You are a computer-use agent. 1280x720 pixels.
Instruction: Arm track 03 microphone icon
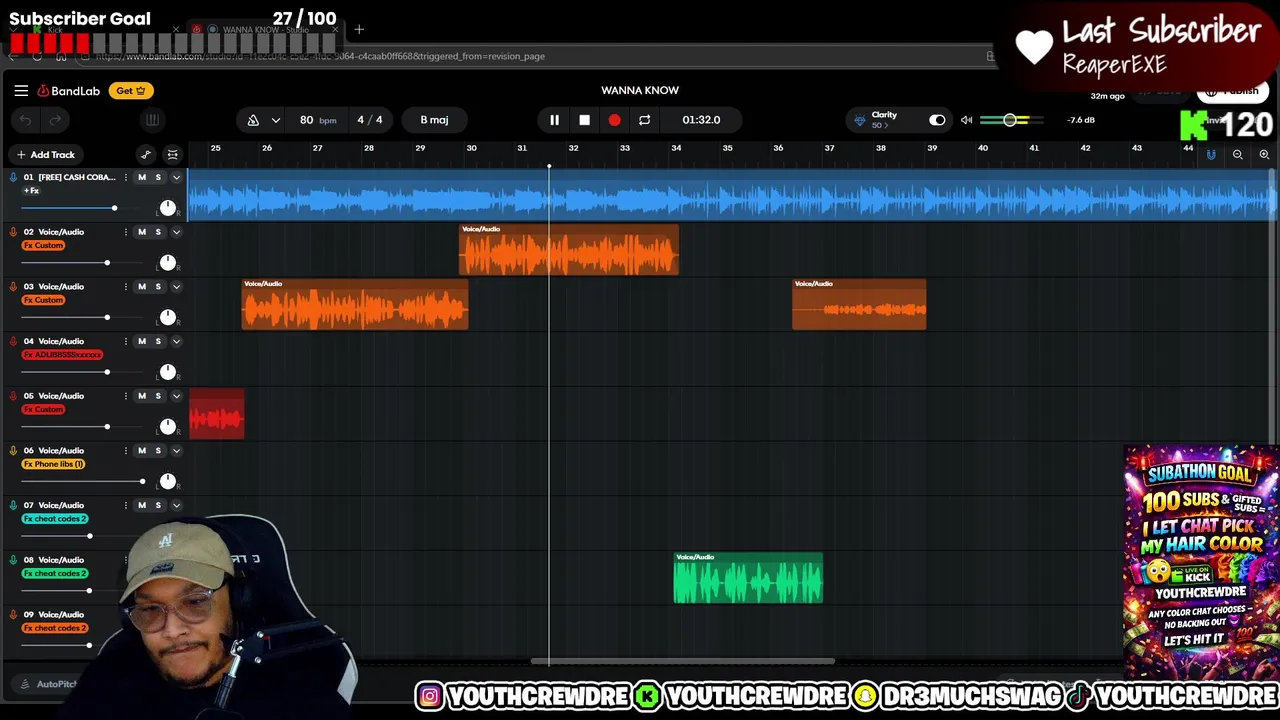[13, 287]
